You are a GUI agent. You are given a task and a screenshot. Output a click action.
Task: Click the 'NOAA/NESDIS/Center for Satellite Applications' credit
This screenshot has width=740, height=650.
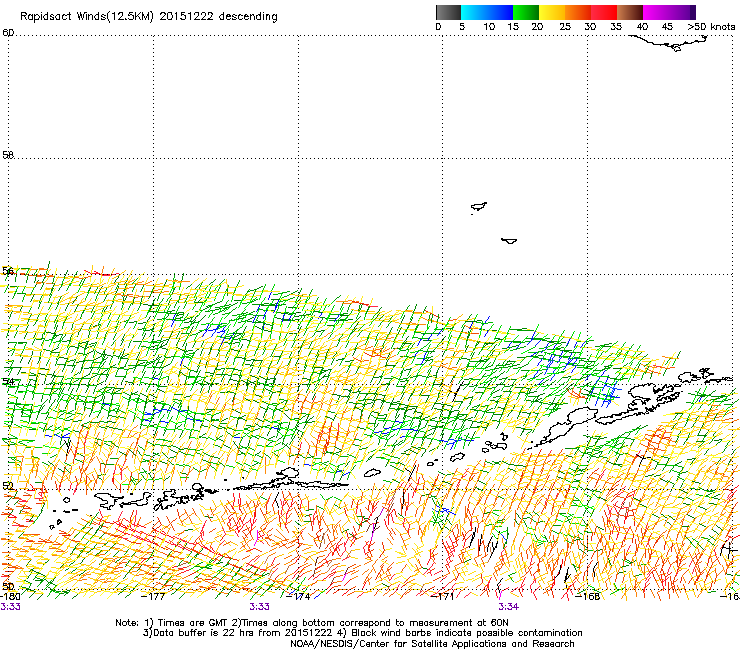click(x=432, y=644)
